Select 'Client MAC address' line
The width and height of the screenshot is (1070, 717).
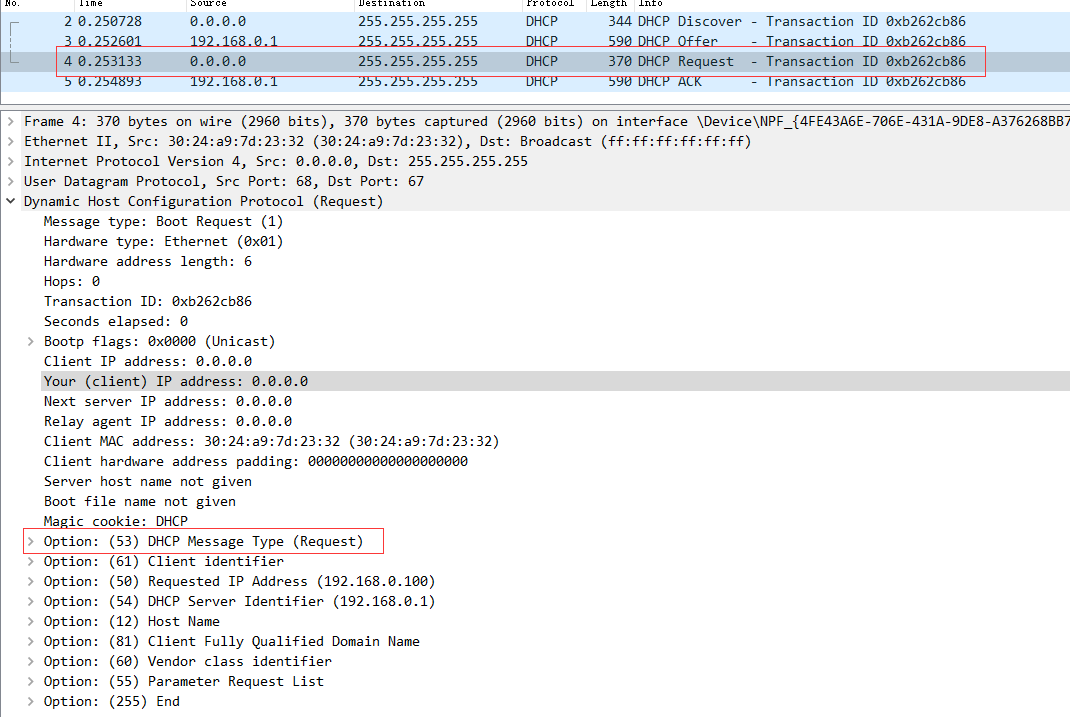(x=272, y=441)
